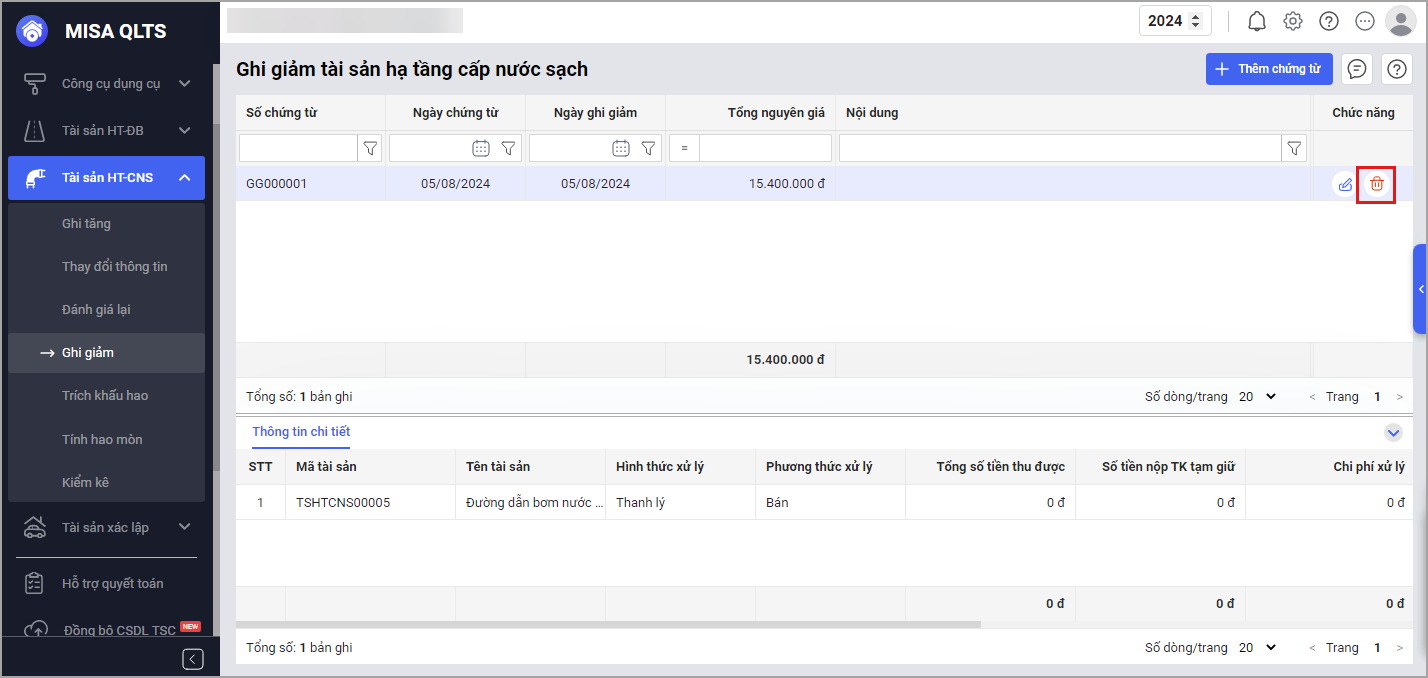Open upper Số dòng/trang dropdown
The image size is (1428, 678).
[x=1258, y=397]
